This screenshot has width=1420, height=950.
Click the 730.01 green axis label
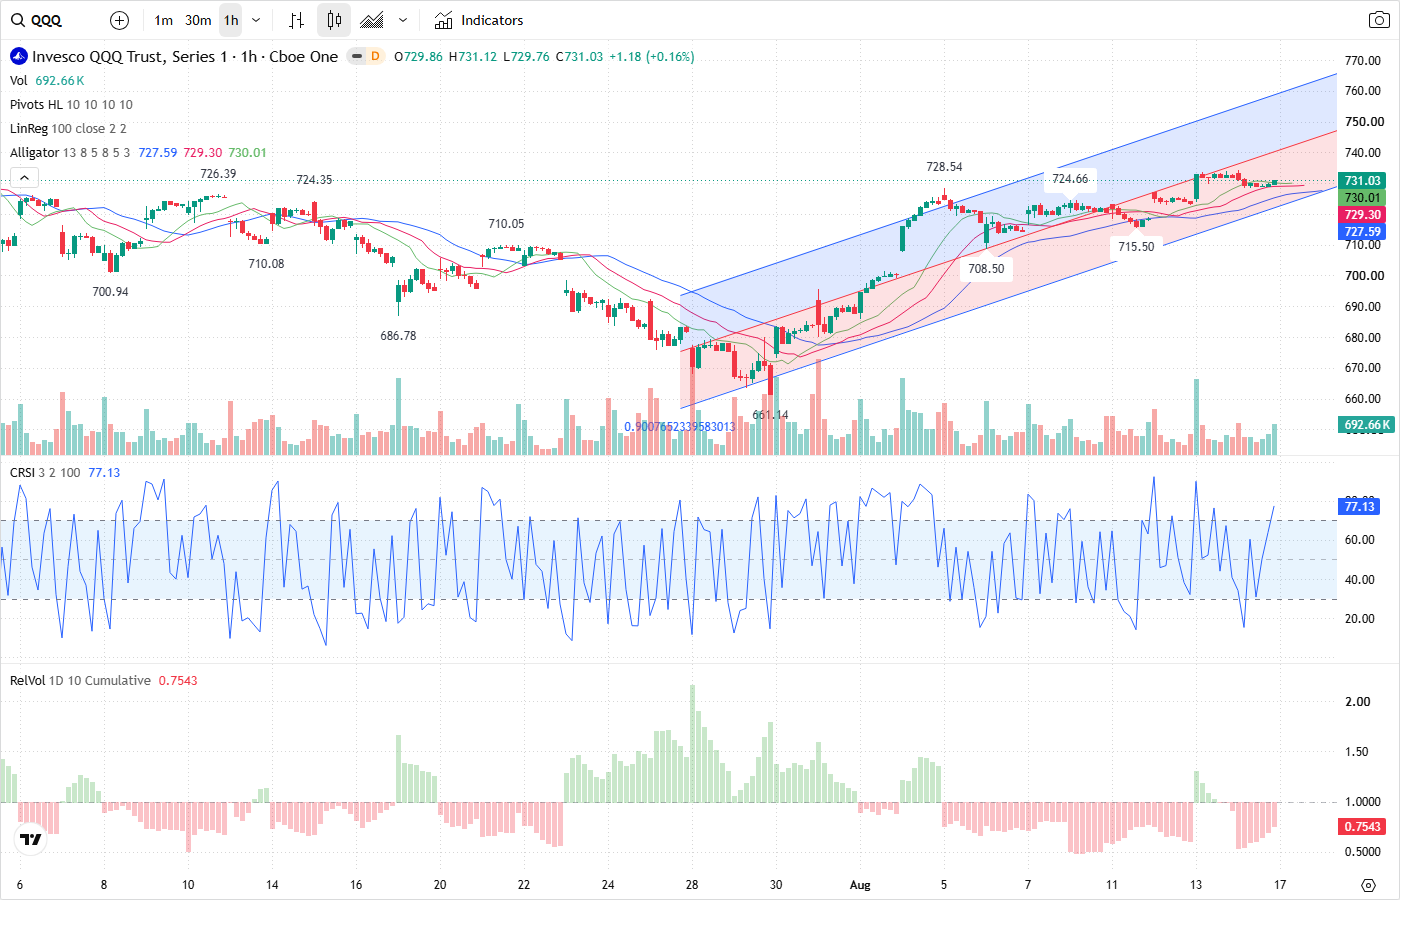click(x=1362, y=198)
